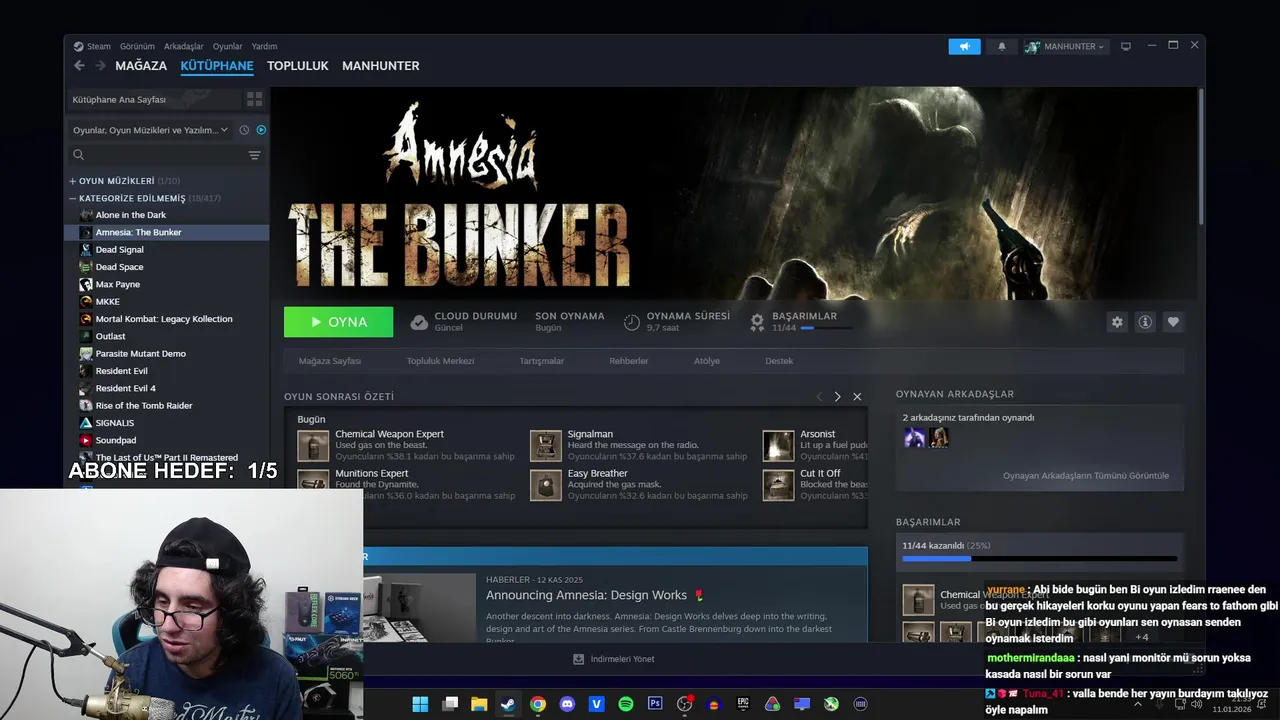
Task: Switch to collections grid view icon
Action: point(255,99)
